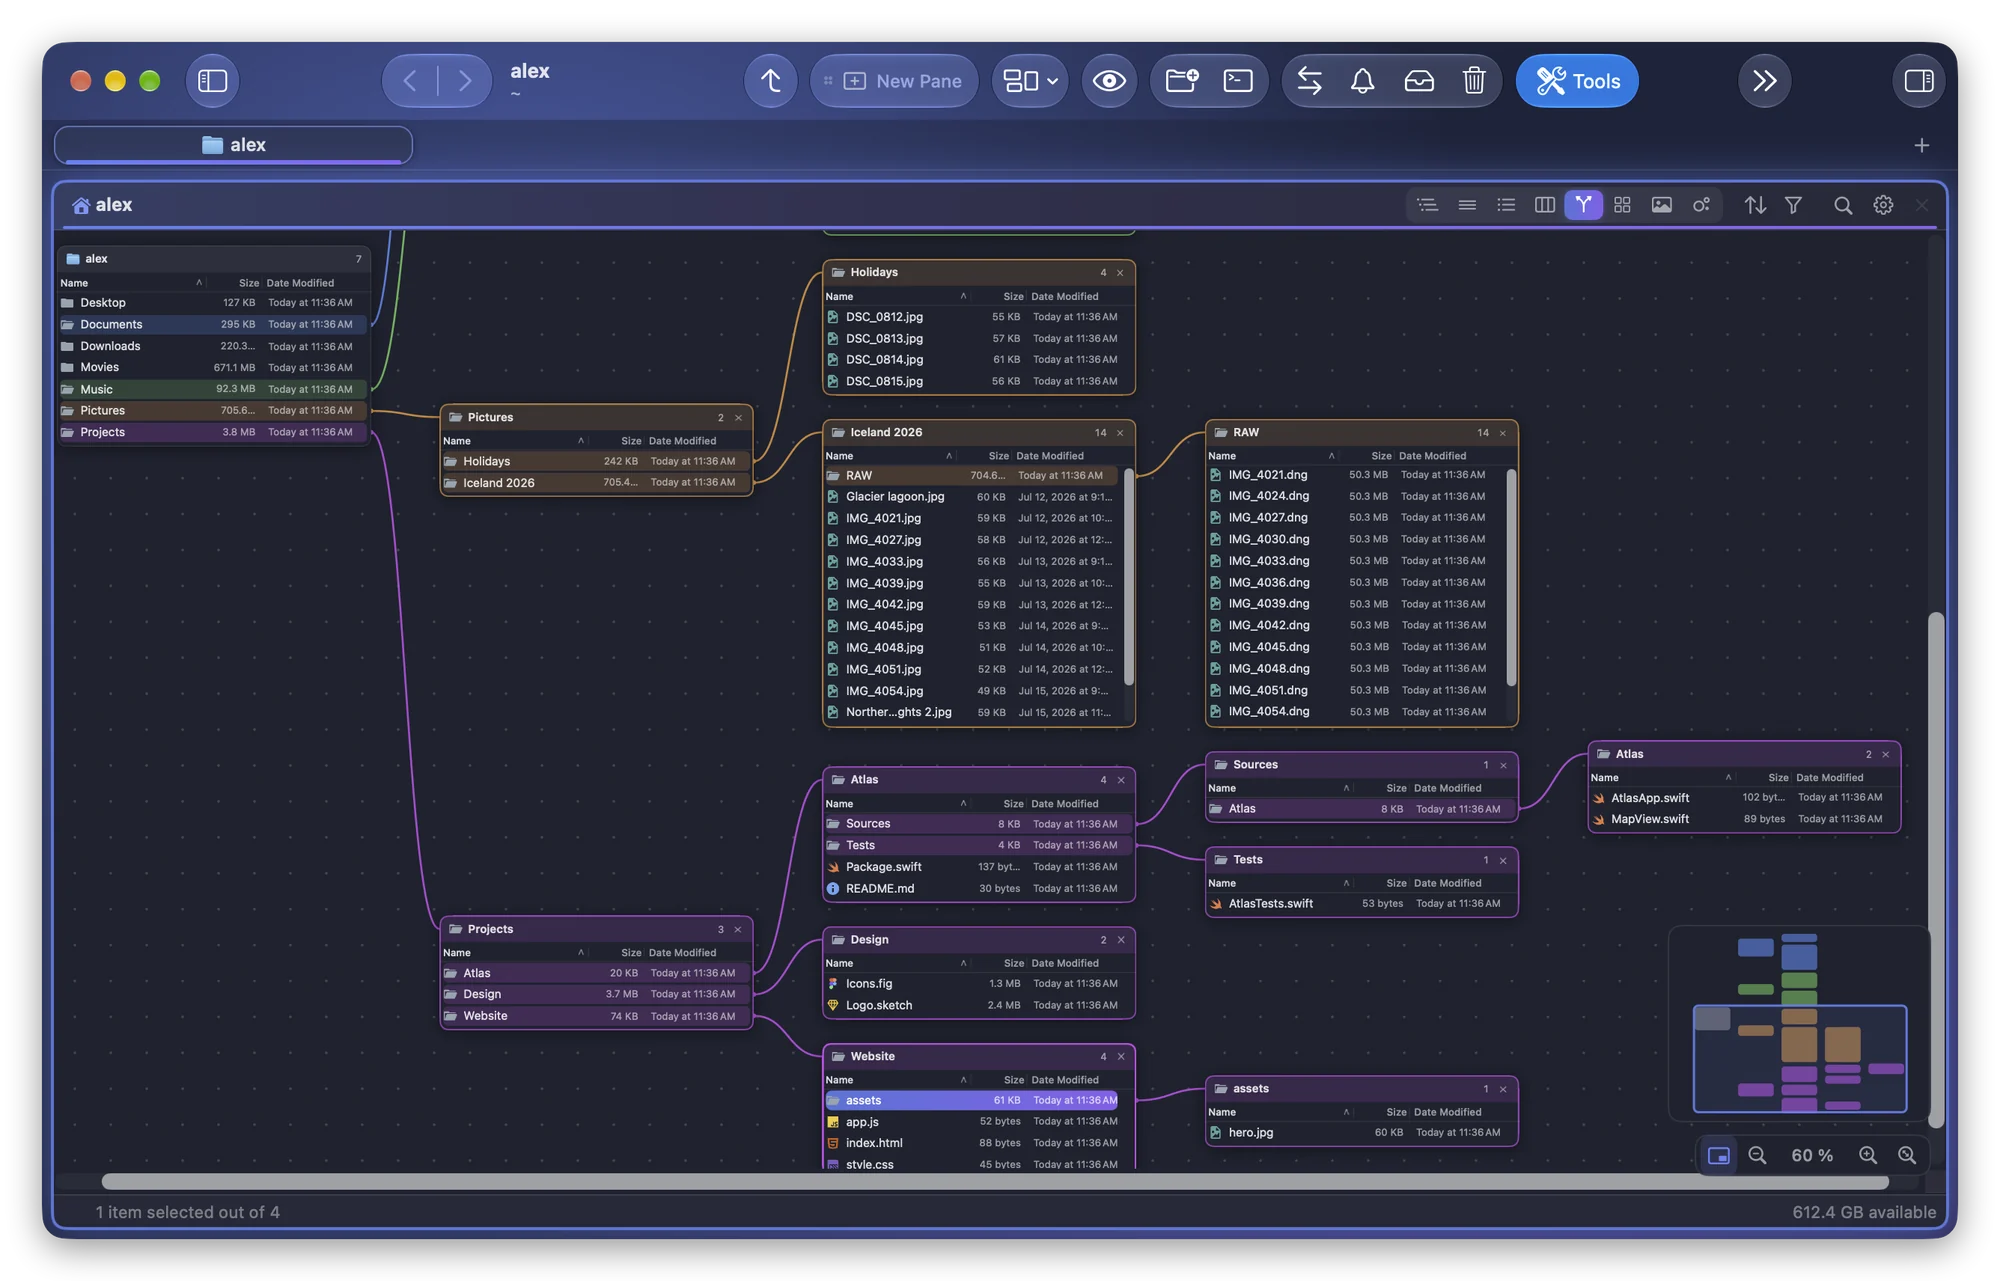Open pane settings gear
This screenshot has height=1281, width=2000.
pos(1882,205)
